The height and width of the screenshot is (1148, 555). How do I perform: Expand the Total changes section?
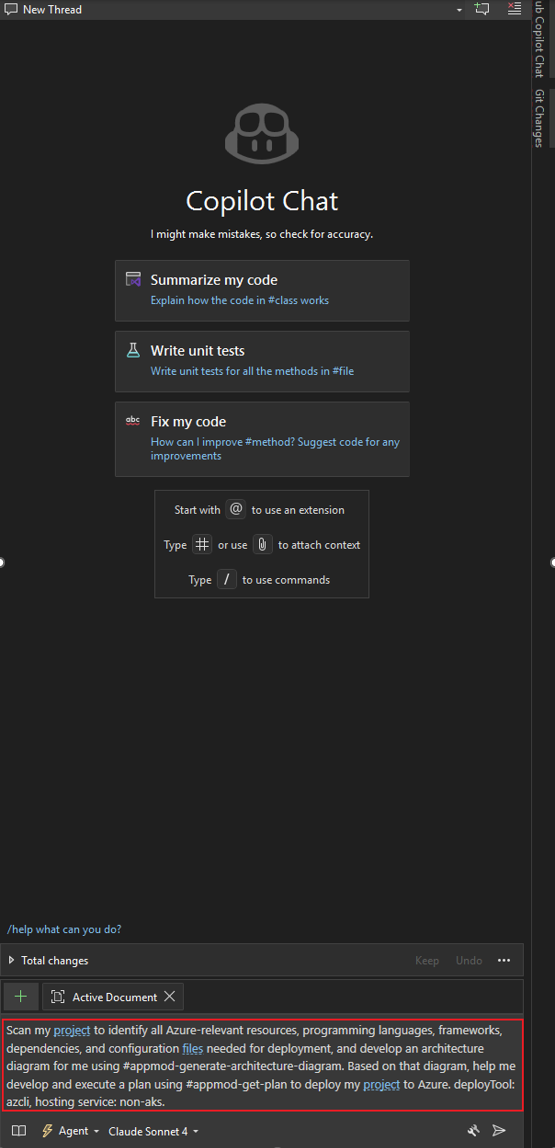(x=12, y=960)
